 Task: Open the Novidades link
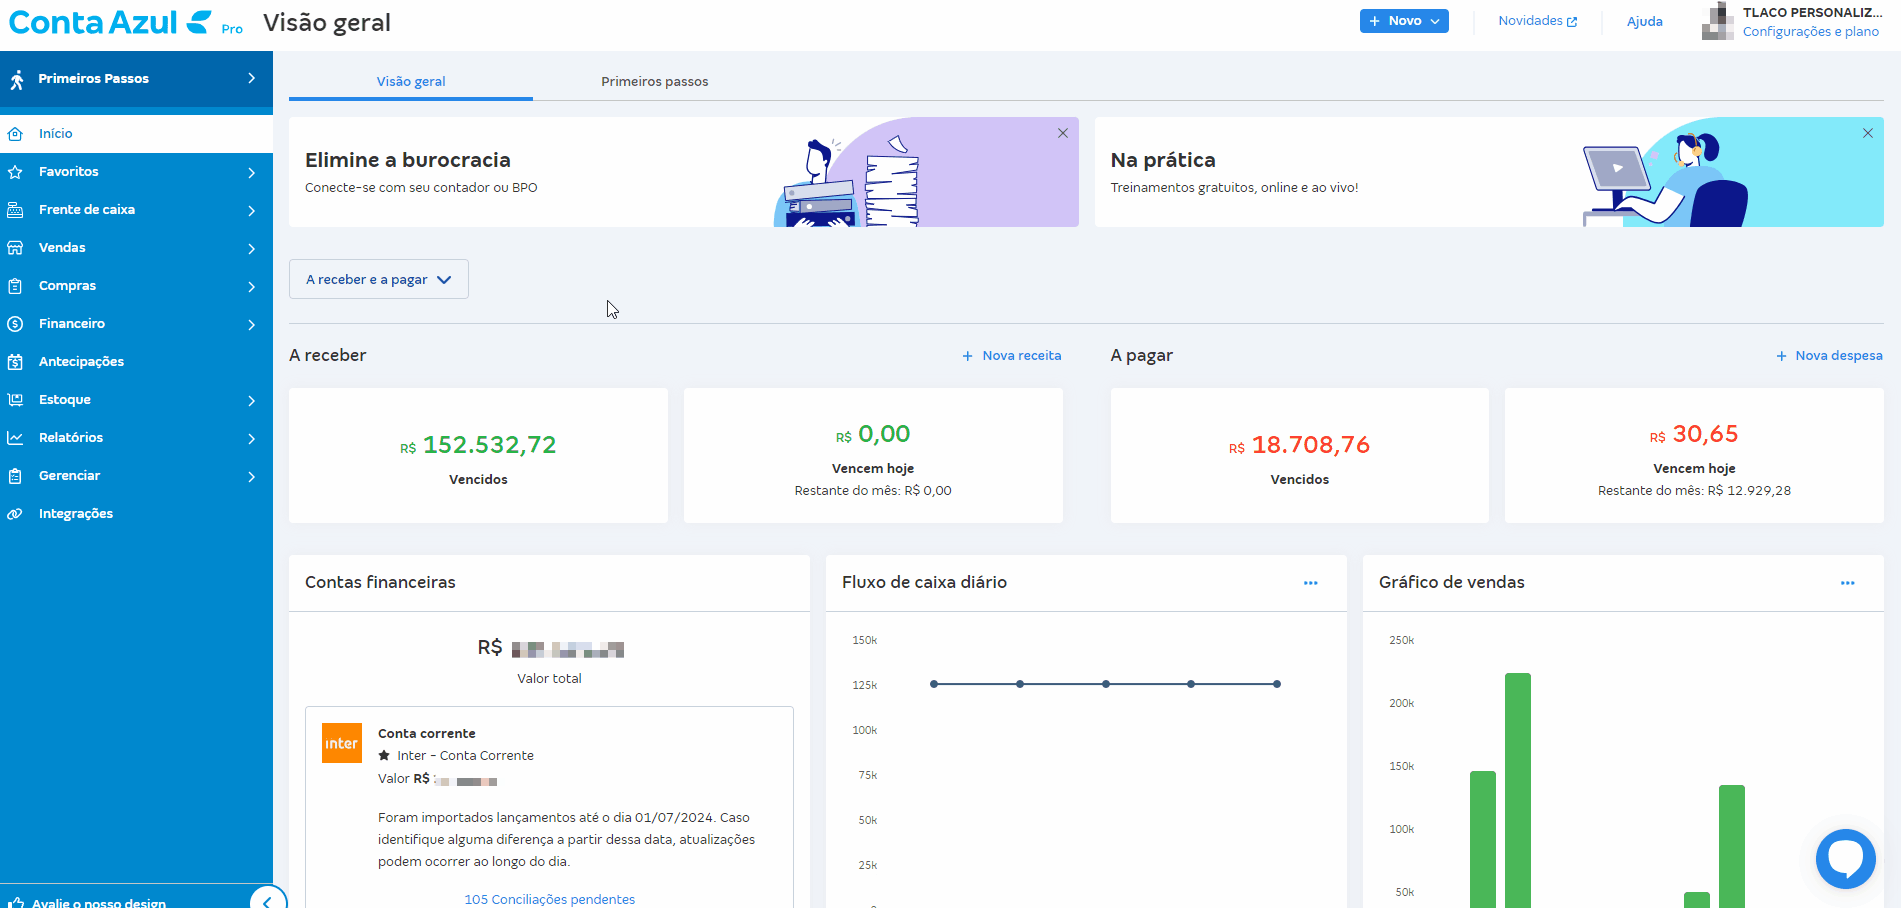click(1538, 21)
